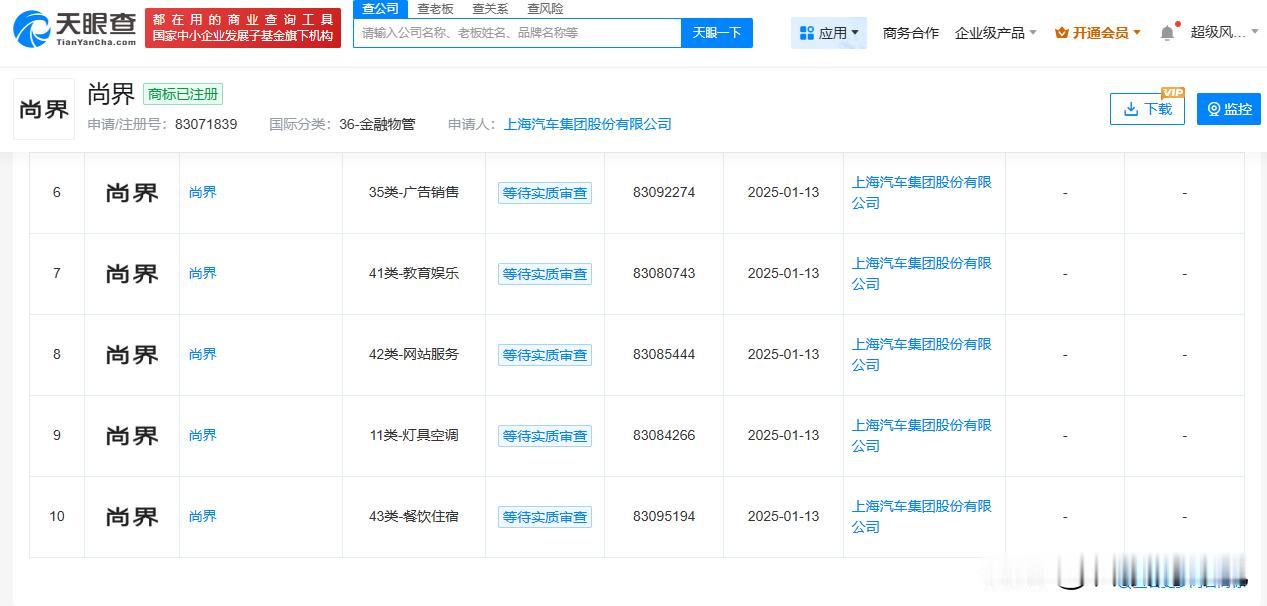Expand the 企业级产品 dropdown
This screenshot has width=1267, height=606.
[x=995, y=33]
